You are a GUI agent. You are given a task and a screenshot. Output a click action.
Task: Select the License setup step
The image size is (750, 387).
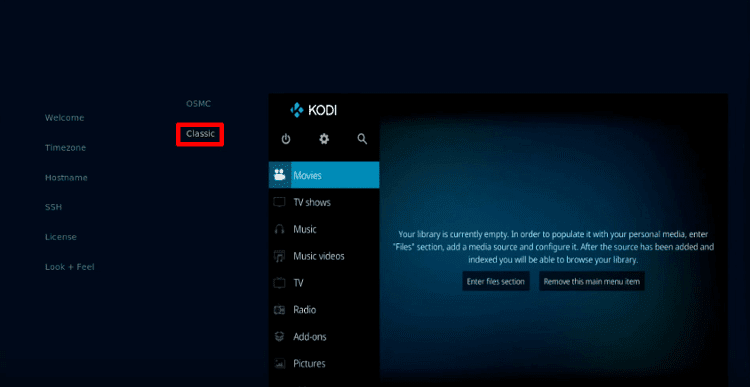[61, 237]
